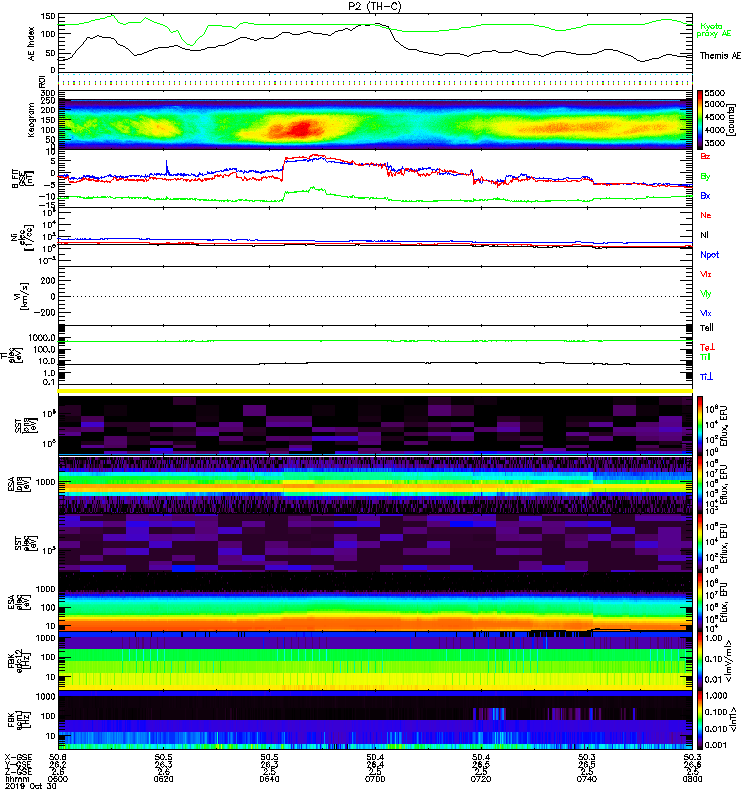The width and height of the screenshot is (750, 800).
Task: Click the 0800 time tick label
Action: click(692, 779)
